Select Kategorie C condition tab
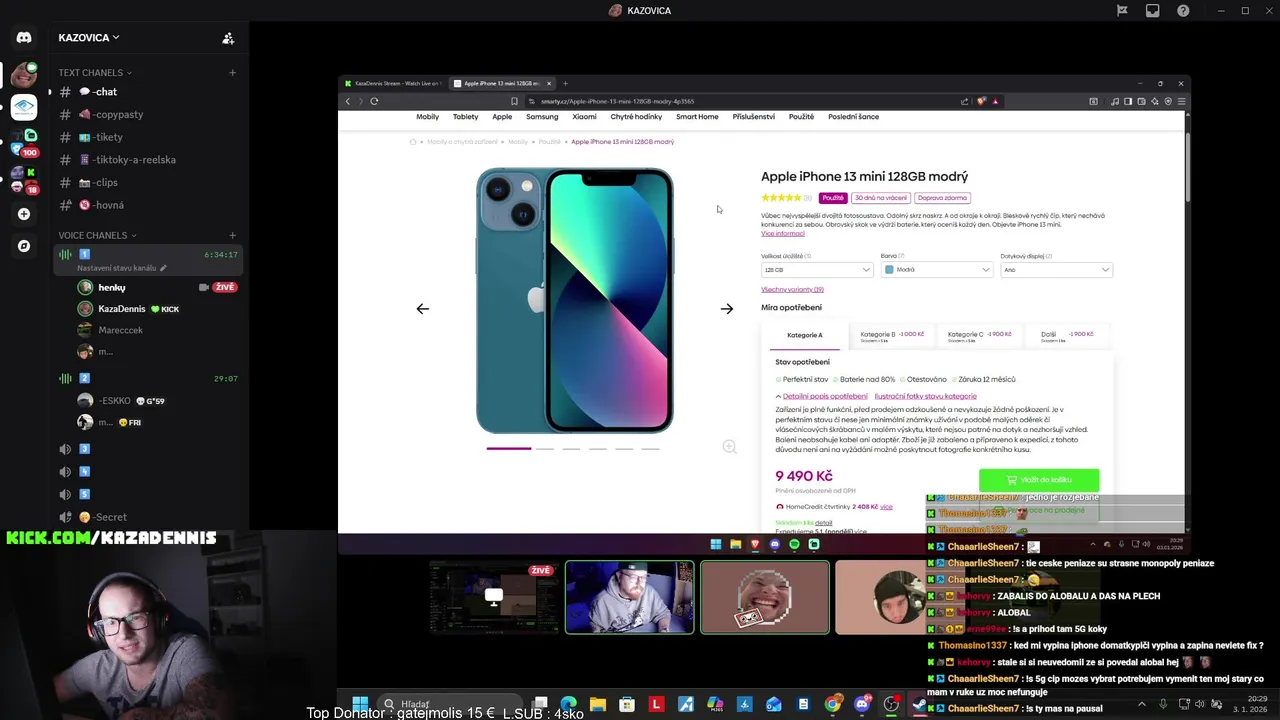 pos(979,335)
